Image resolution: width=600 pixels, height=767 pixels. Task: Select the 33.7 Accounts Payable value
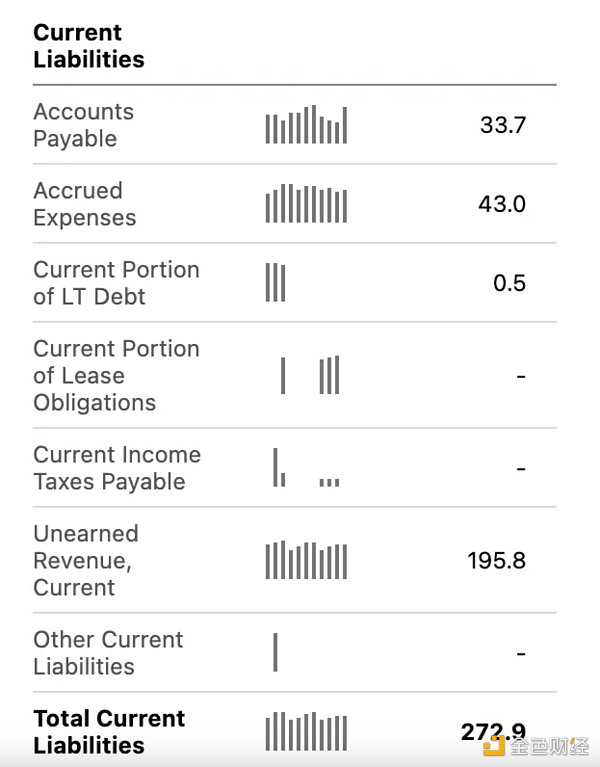[502, 125]
